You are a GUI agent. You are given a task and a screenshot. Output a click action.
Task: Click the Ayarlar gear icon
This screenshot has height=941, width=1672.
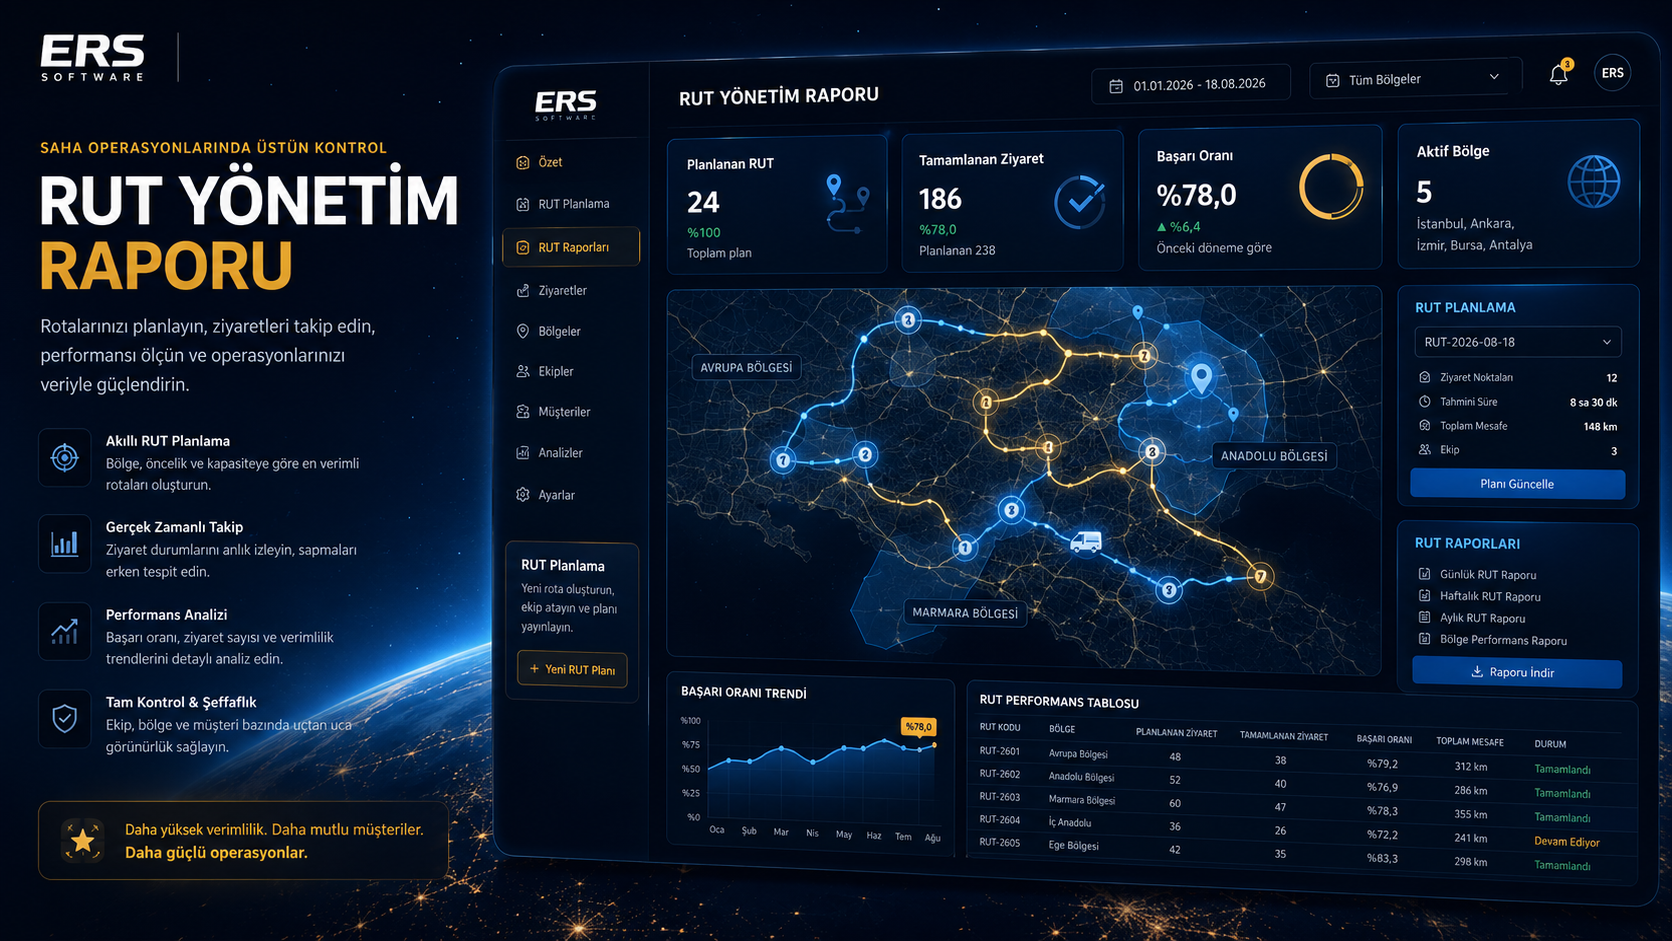pyautogui.click(x=522, y=494)
